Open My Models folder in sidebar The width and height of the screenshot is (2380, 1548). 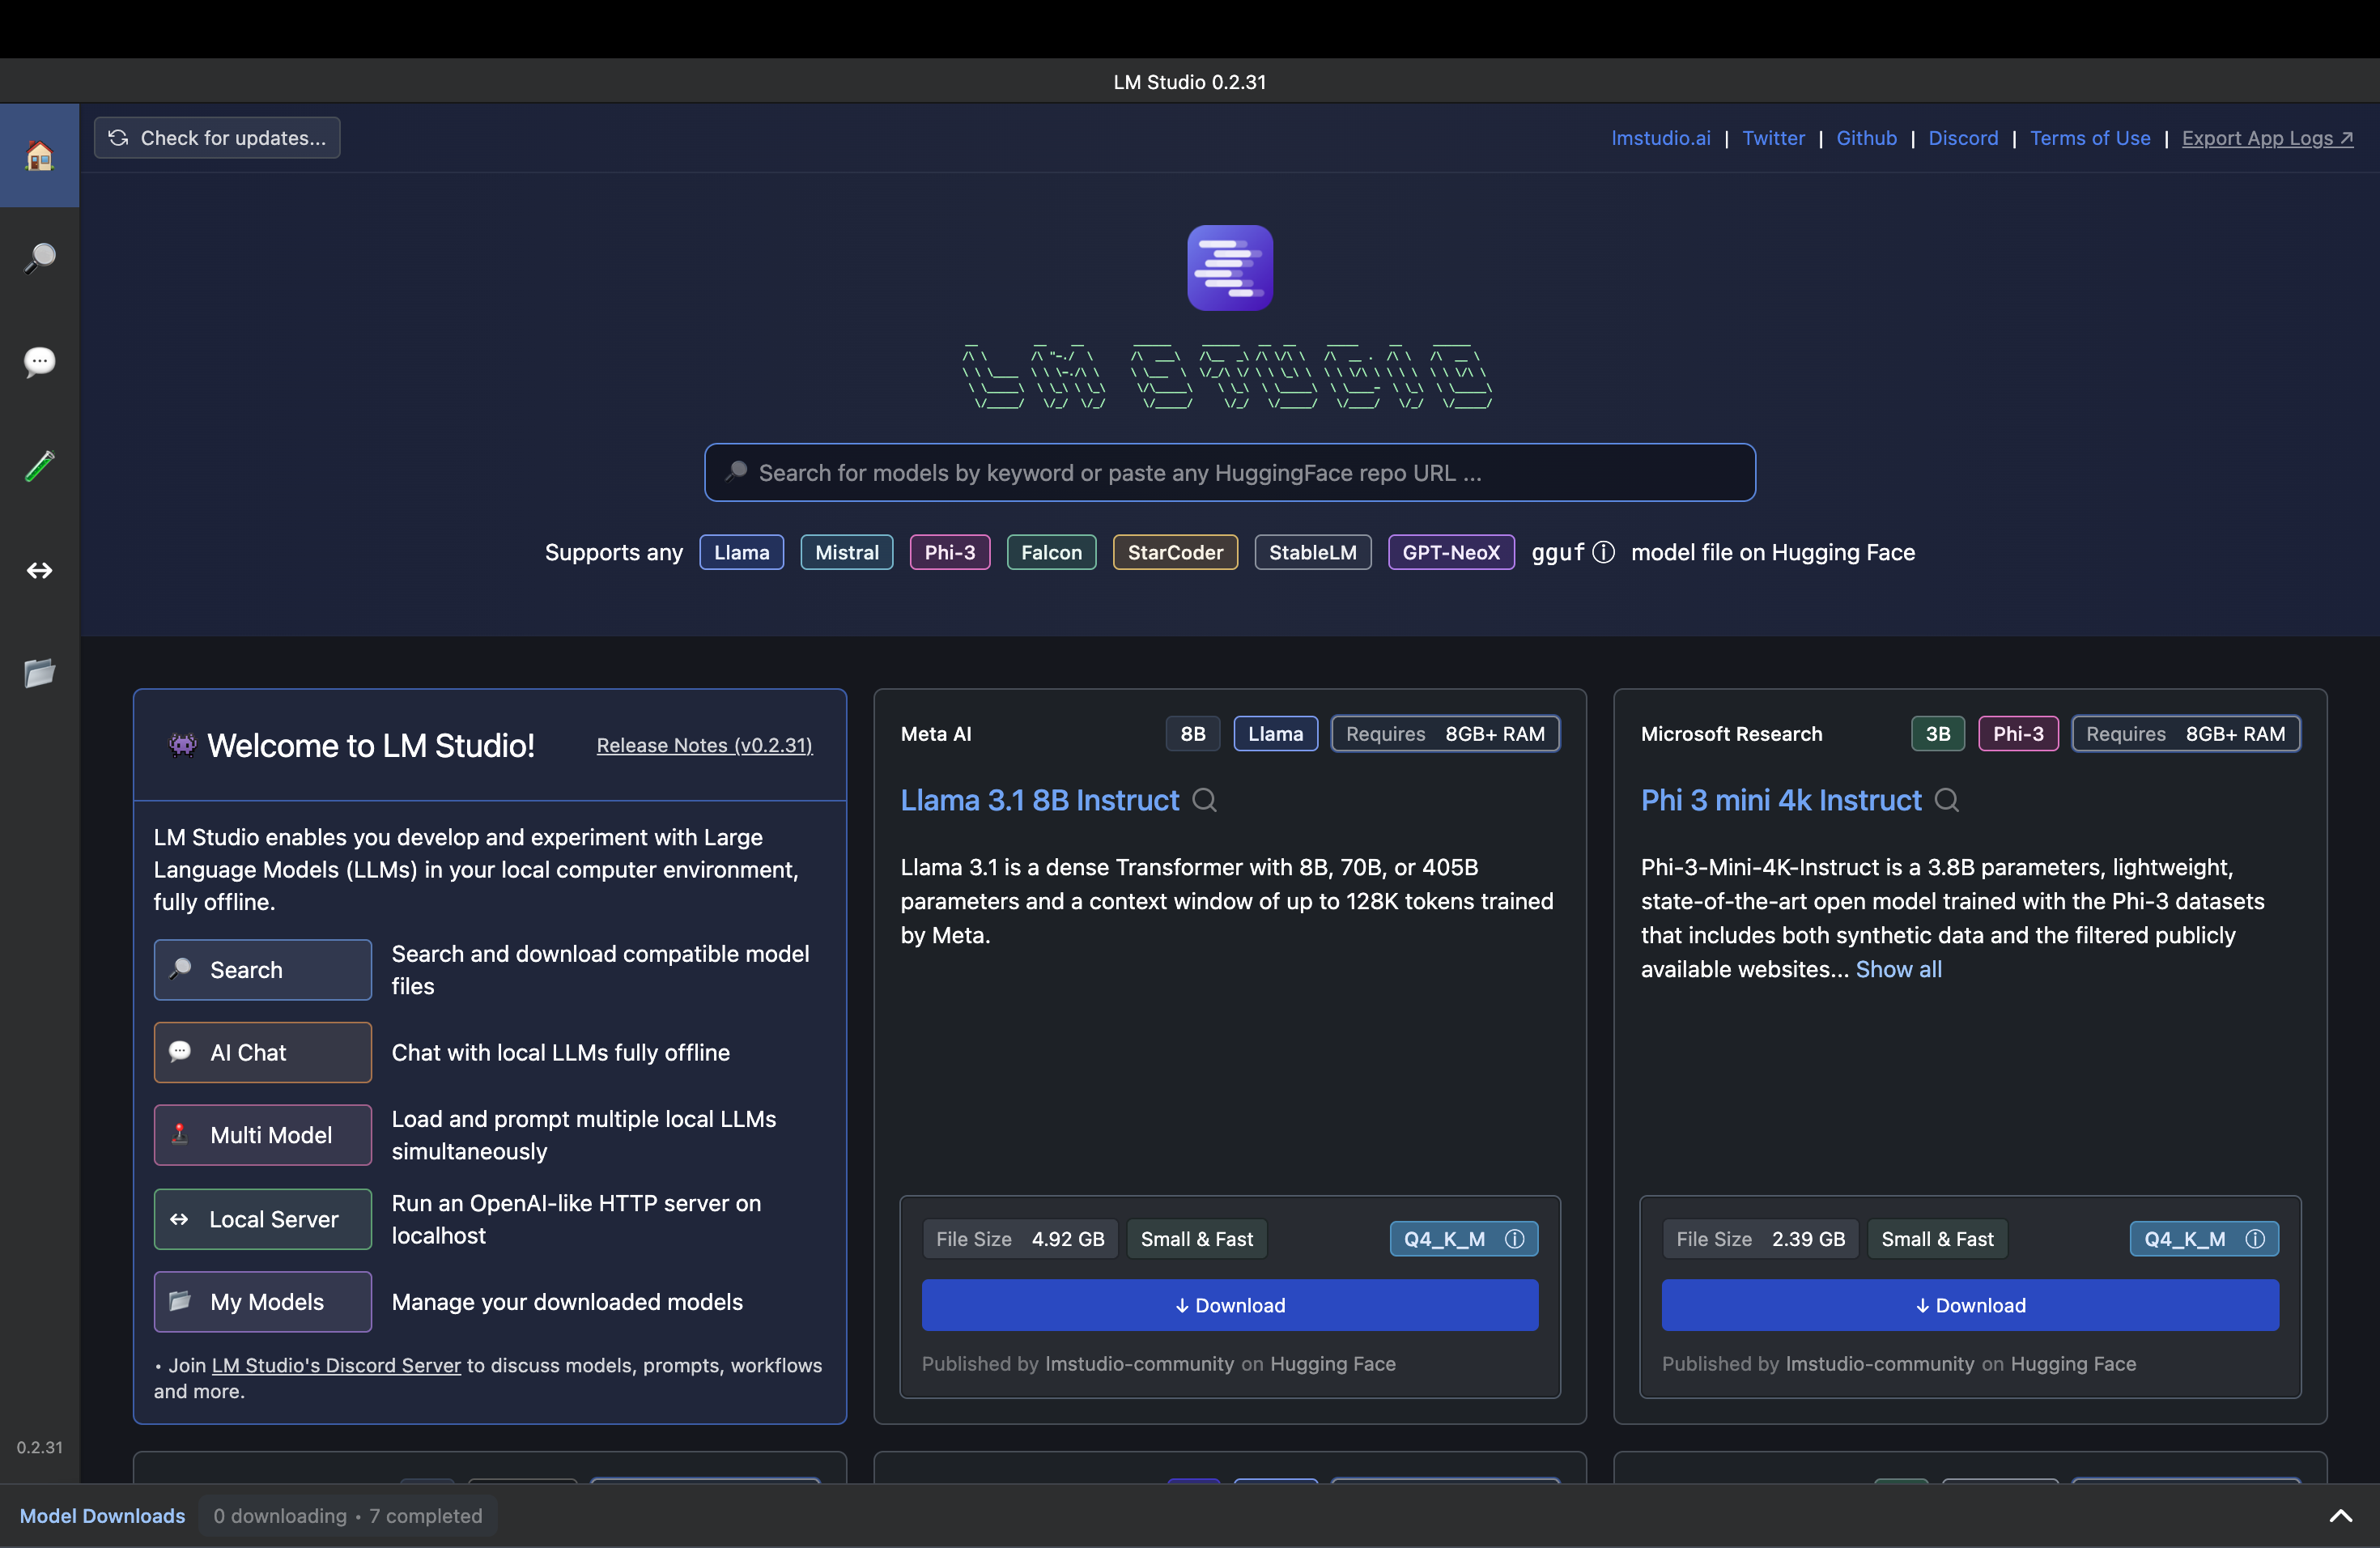click(39, 673)
